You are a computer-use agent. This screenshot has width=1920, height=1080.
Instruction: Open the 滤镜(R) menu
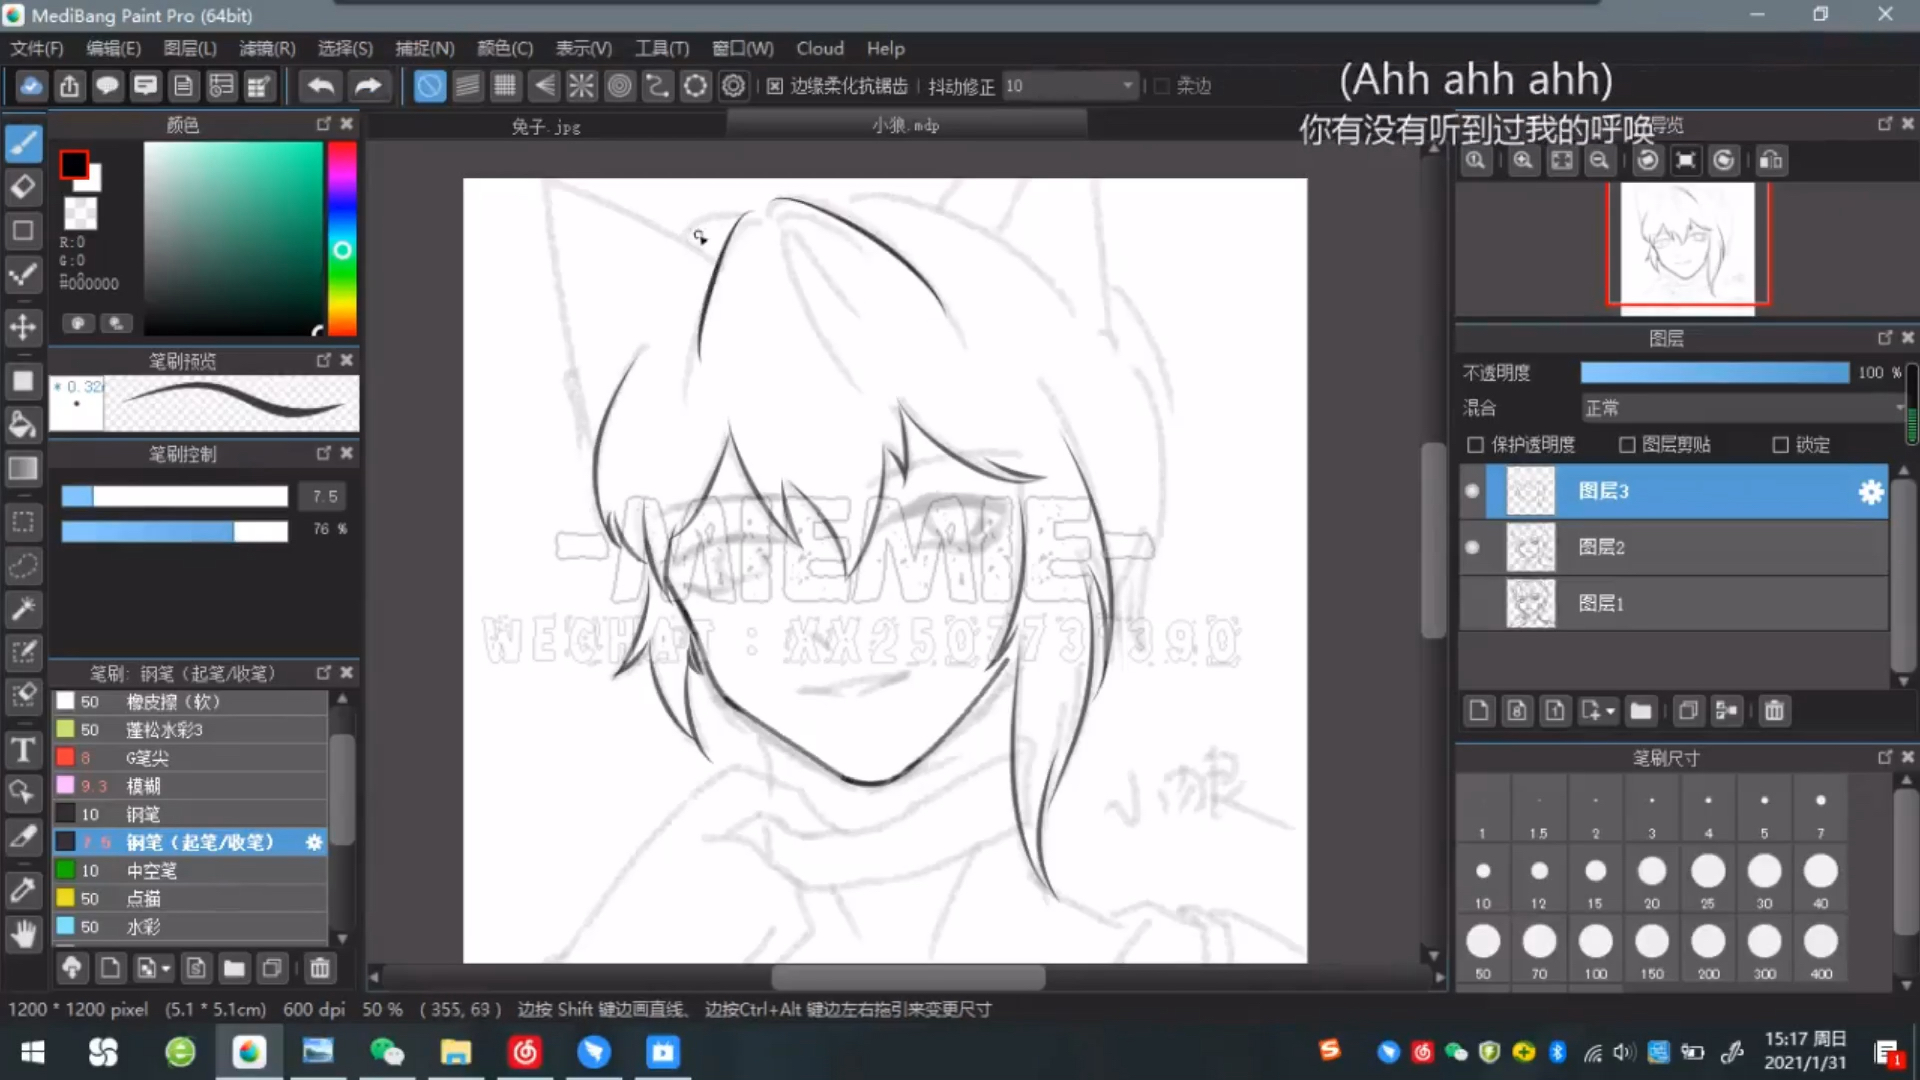267,48
